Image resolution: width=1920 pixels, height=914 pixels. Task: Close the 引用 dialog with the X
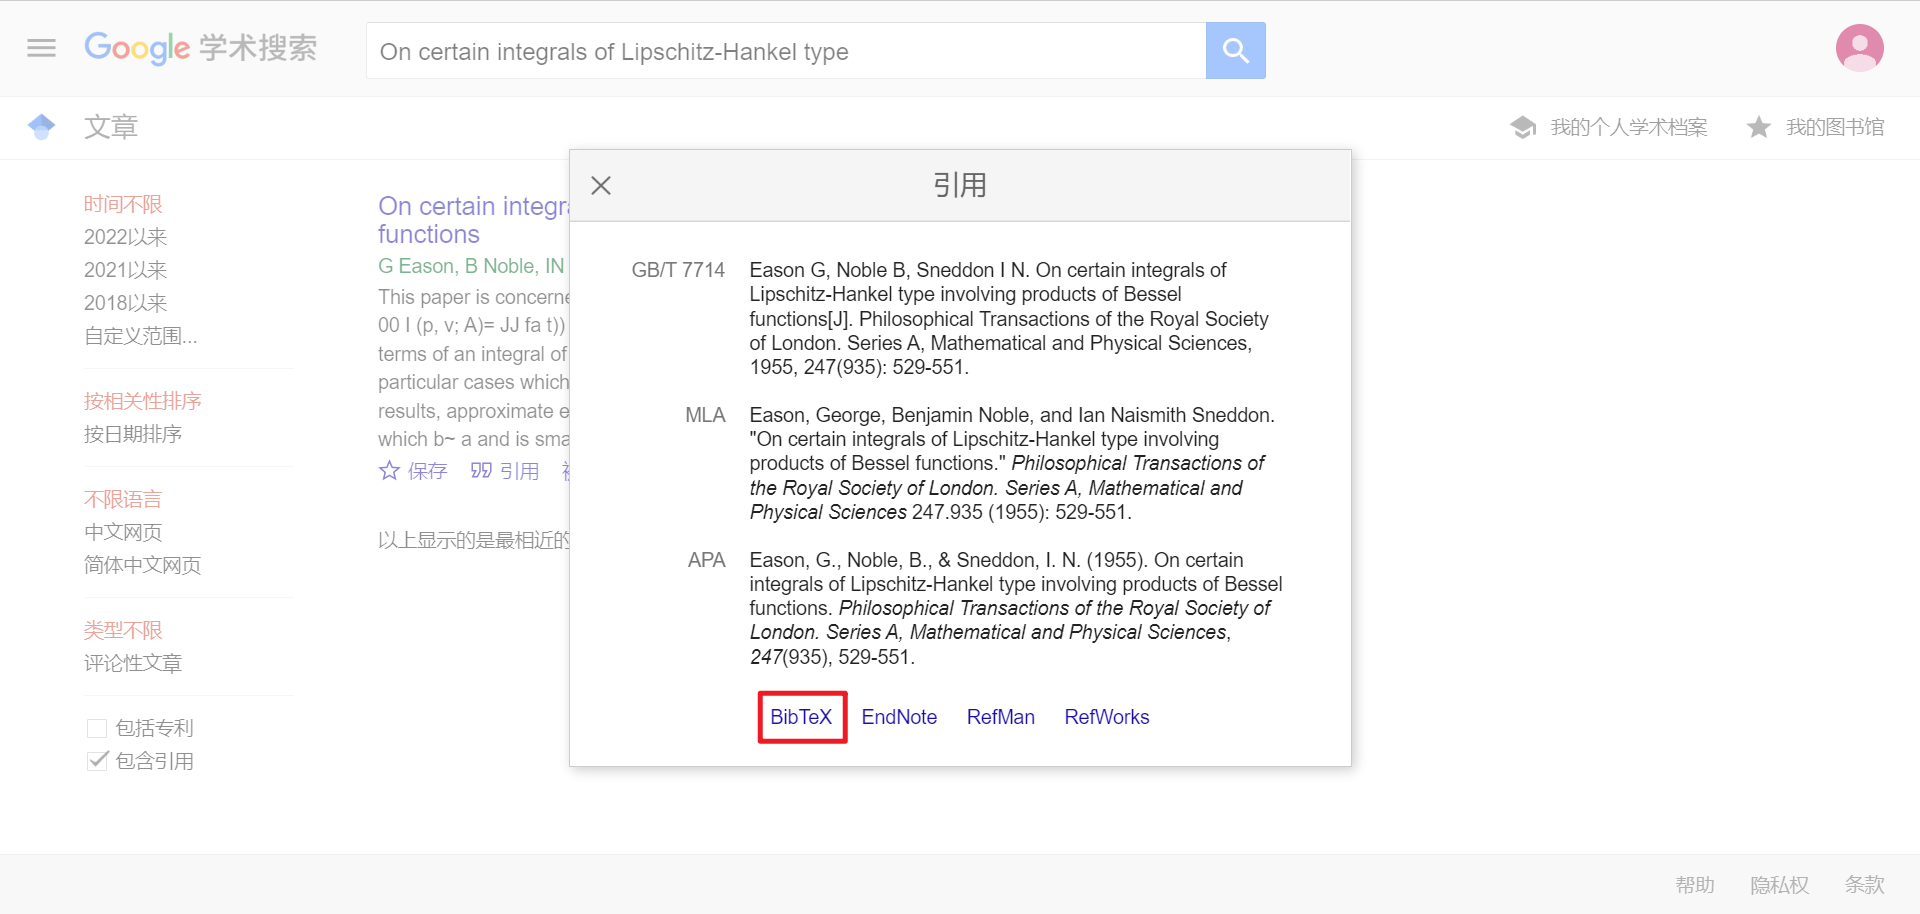601,185
